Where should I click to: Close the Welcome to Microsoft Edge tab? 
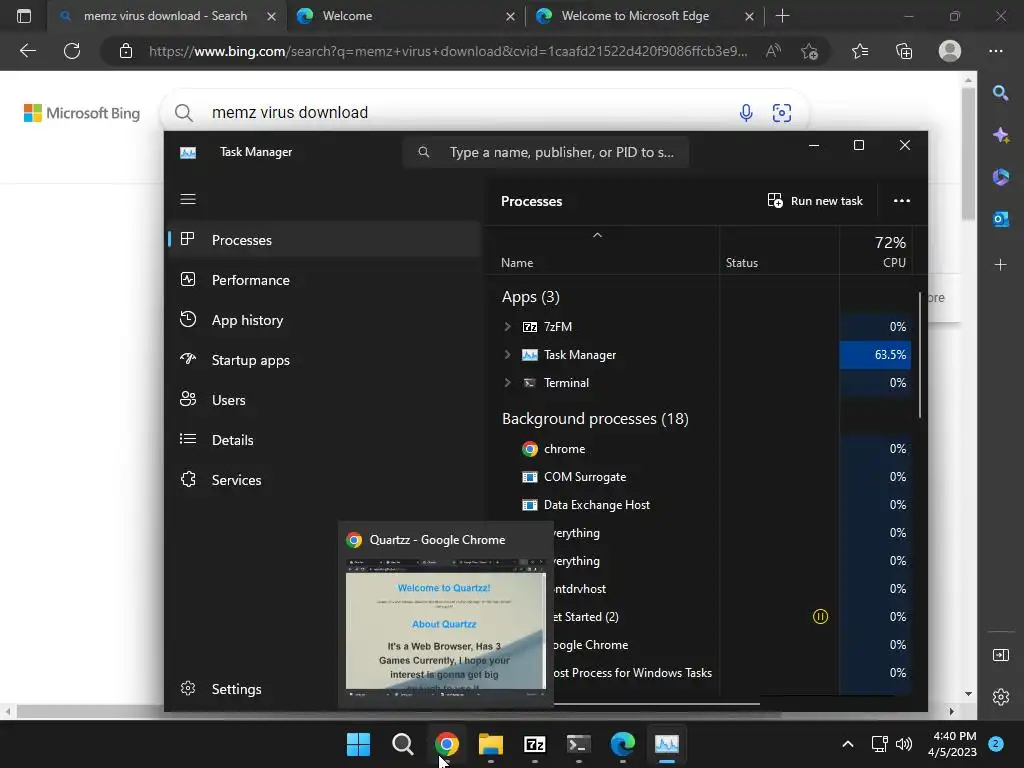749,16
